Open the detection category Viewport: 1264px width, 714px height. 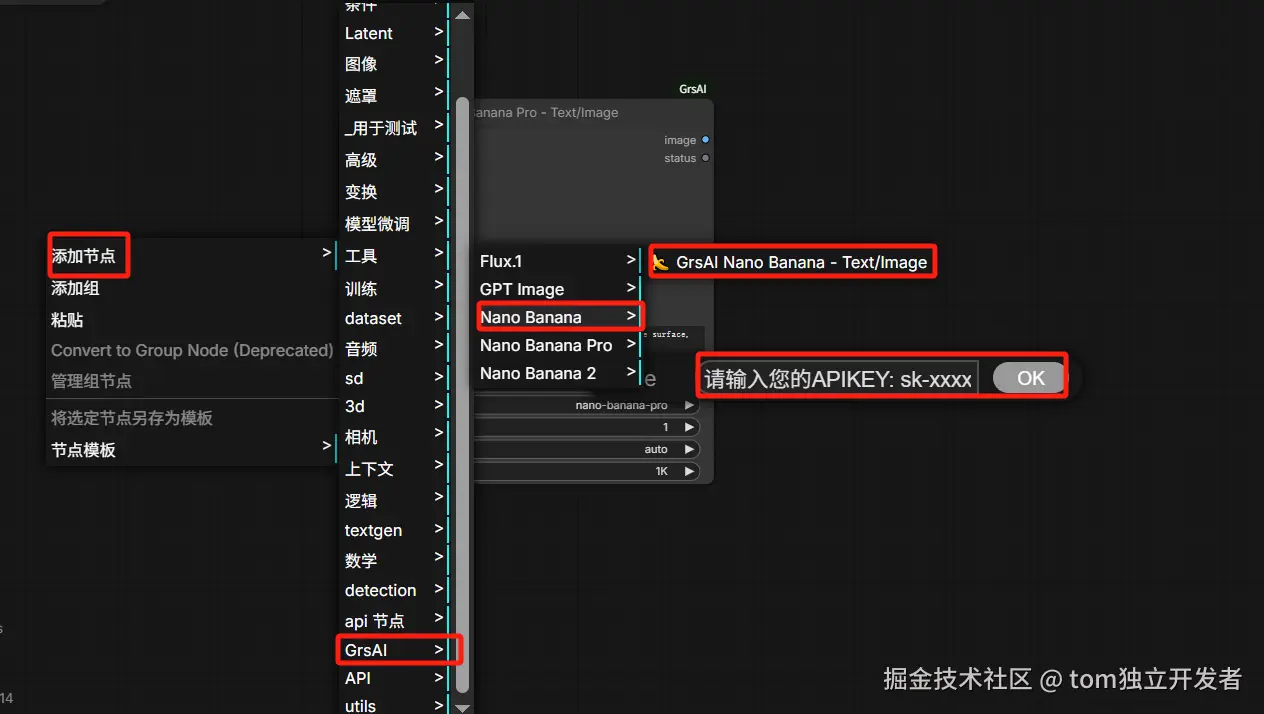coord(394,590)
